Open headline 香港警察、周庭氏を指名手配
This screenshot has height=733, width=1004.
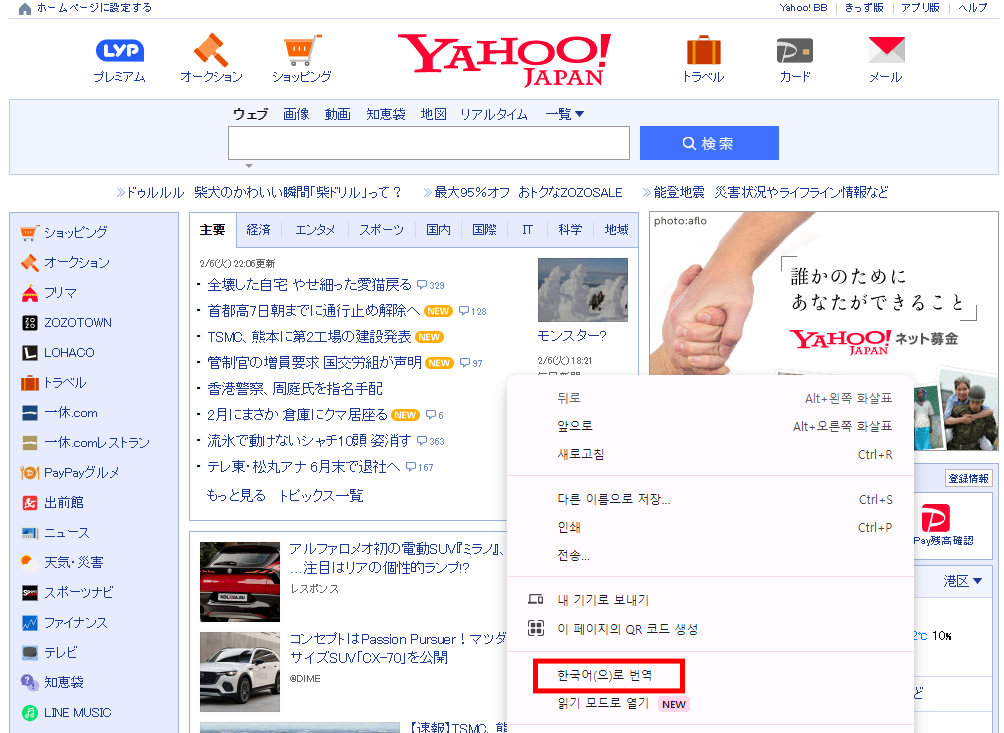(295, 389)
